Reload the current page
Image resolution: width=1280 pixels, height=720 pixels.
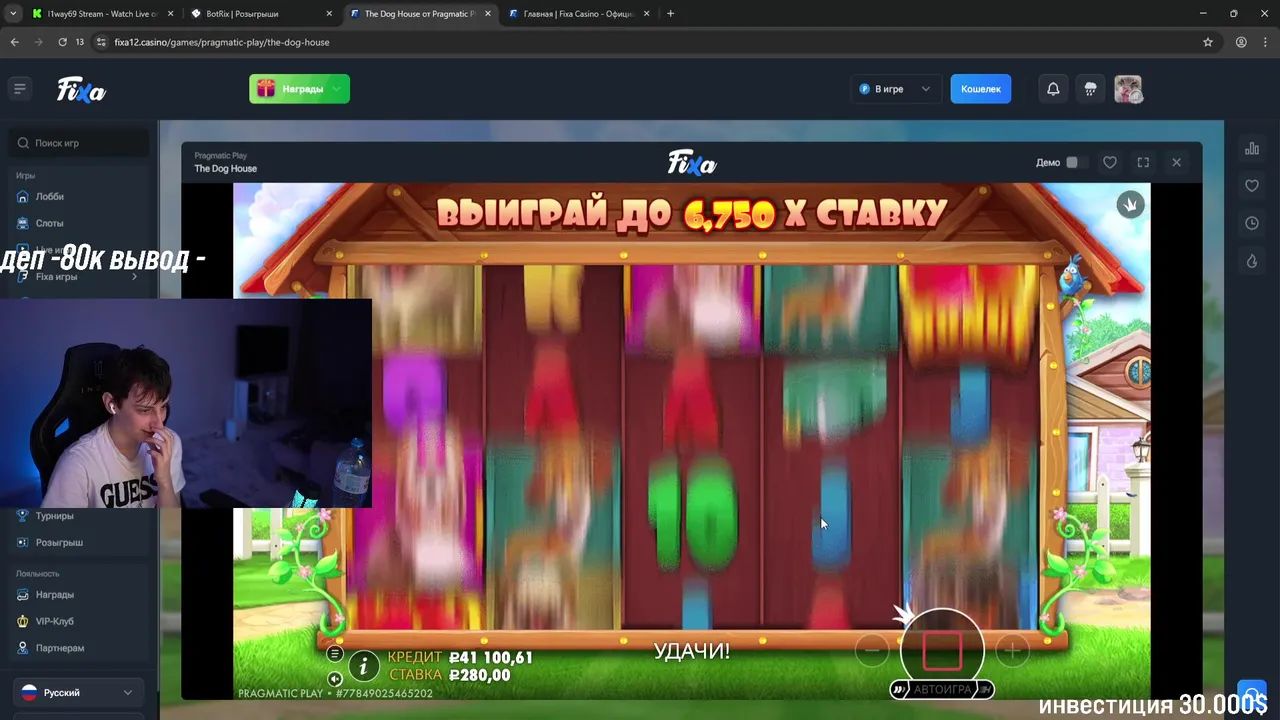click(x=62, y=42)
